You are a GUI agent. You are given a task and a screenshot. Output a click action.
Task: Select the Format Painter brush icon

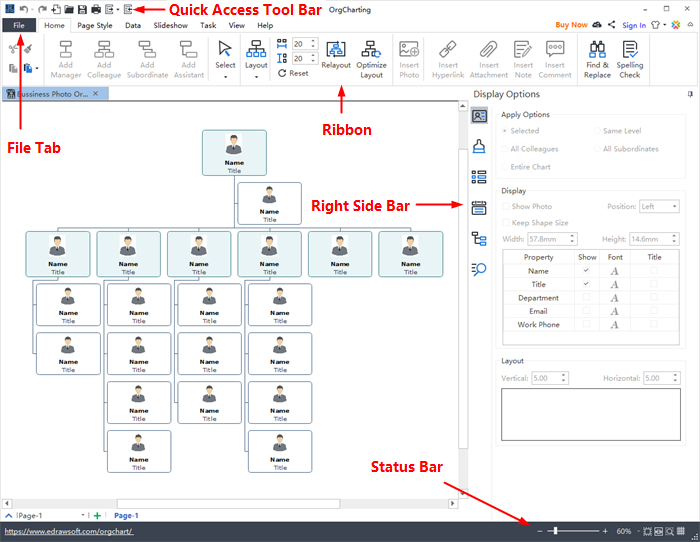pos(29,49)
